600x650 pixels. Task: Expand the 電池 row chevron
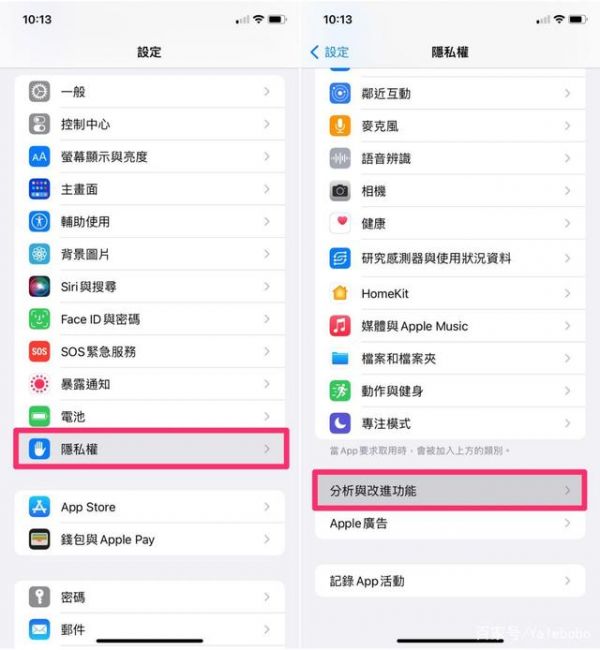coord(267,416)
